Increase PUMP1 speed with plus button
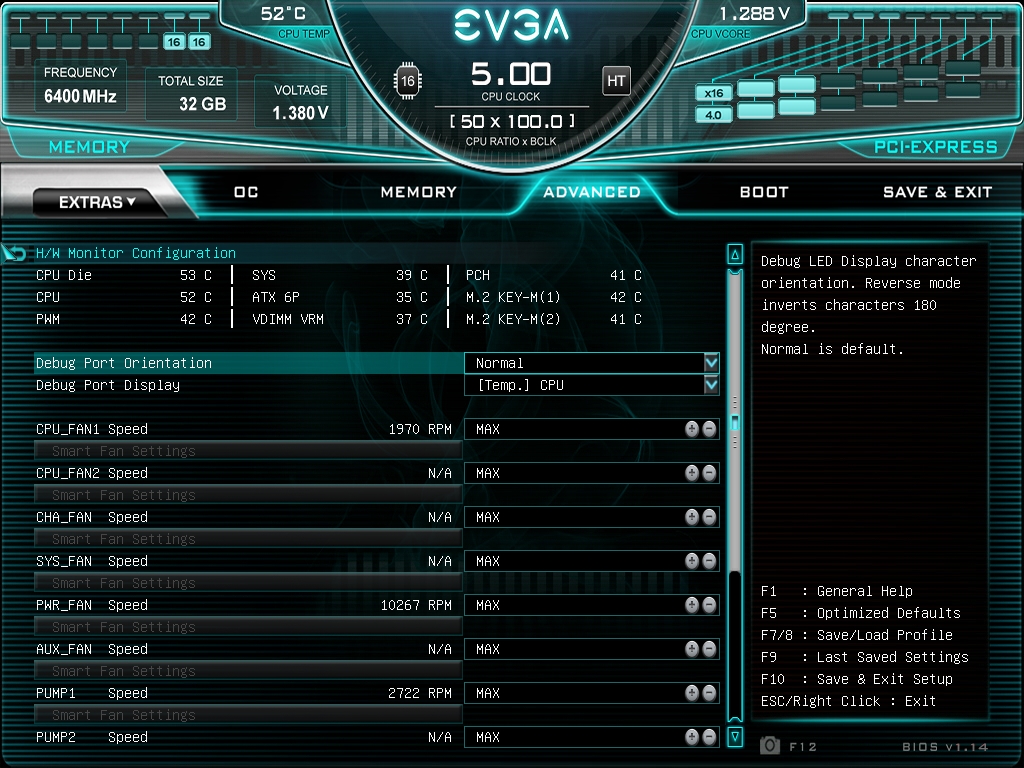Image resolution: width=1024 pixels, height=768 pixels. click(x=692, y=693)
